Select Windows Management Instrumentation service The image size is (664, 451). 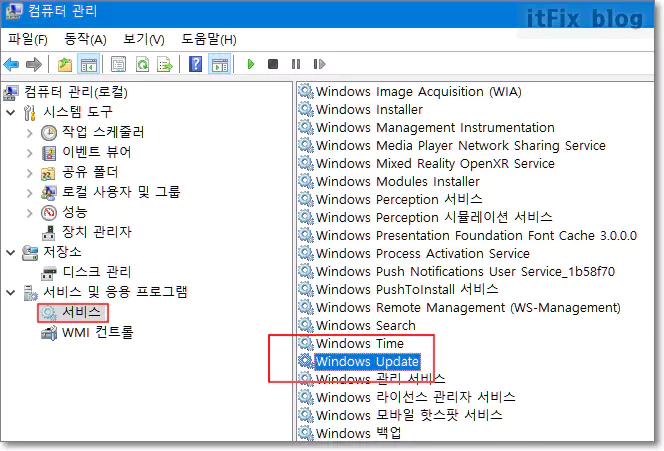coord(435,127)
